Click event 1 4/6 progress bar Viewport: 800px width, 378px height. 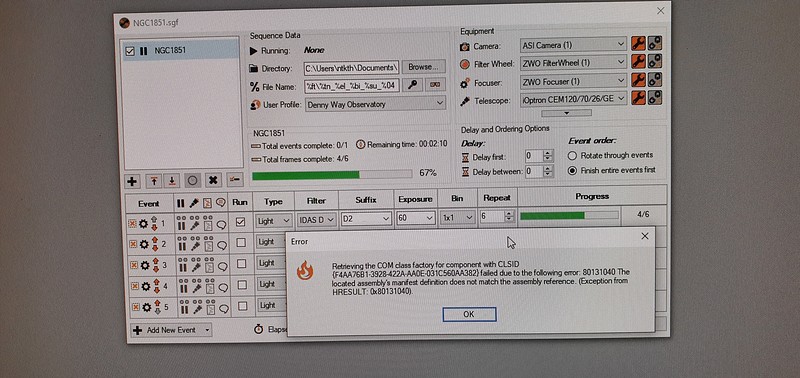click(x=569, y=215)
